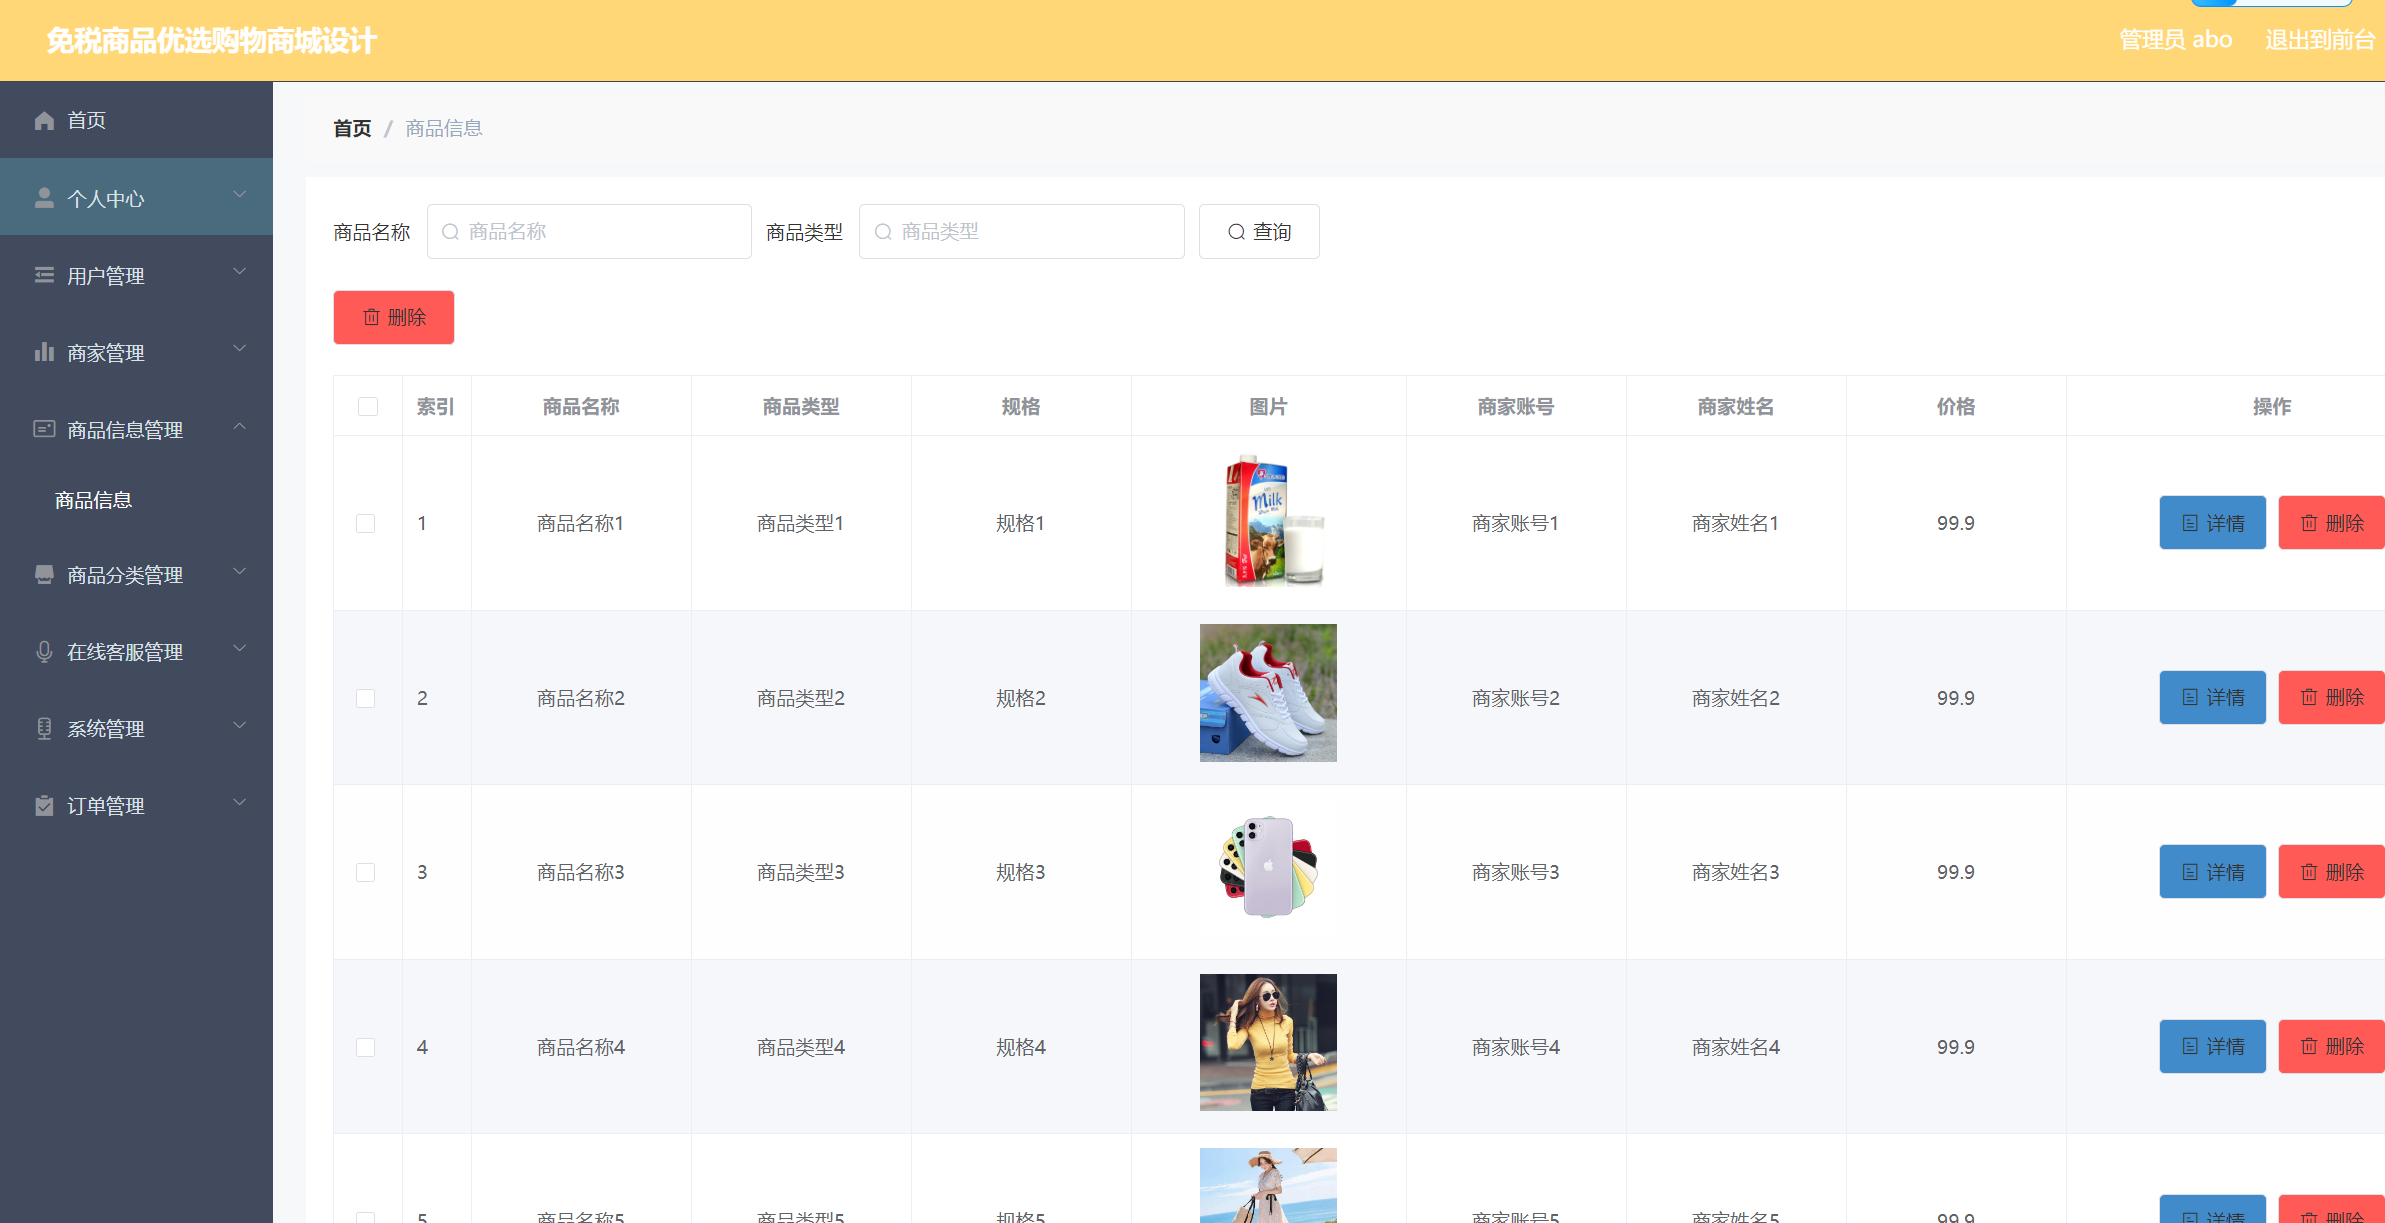Screen dimensions: 2385x1223
Task: Toggle the select-all checkbox in table header
Action: click(368, 406)
